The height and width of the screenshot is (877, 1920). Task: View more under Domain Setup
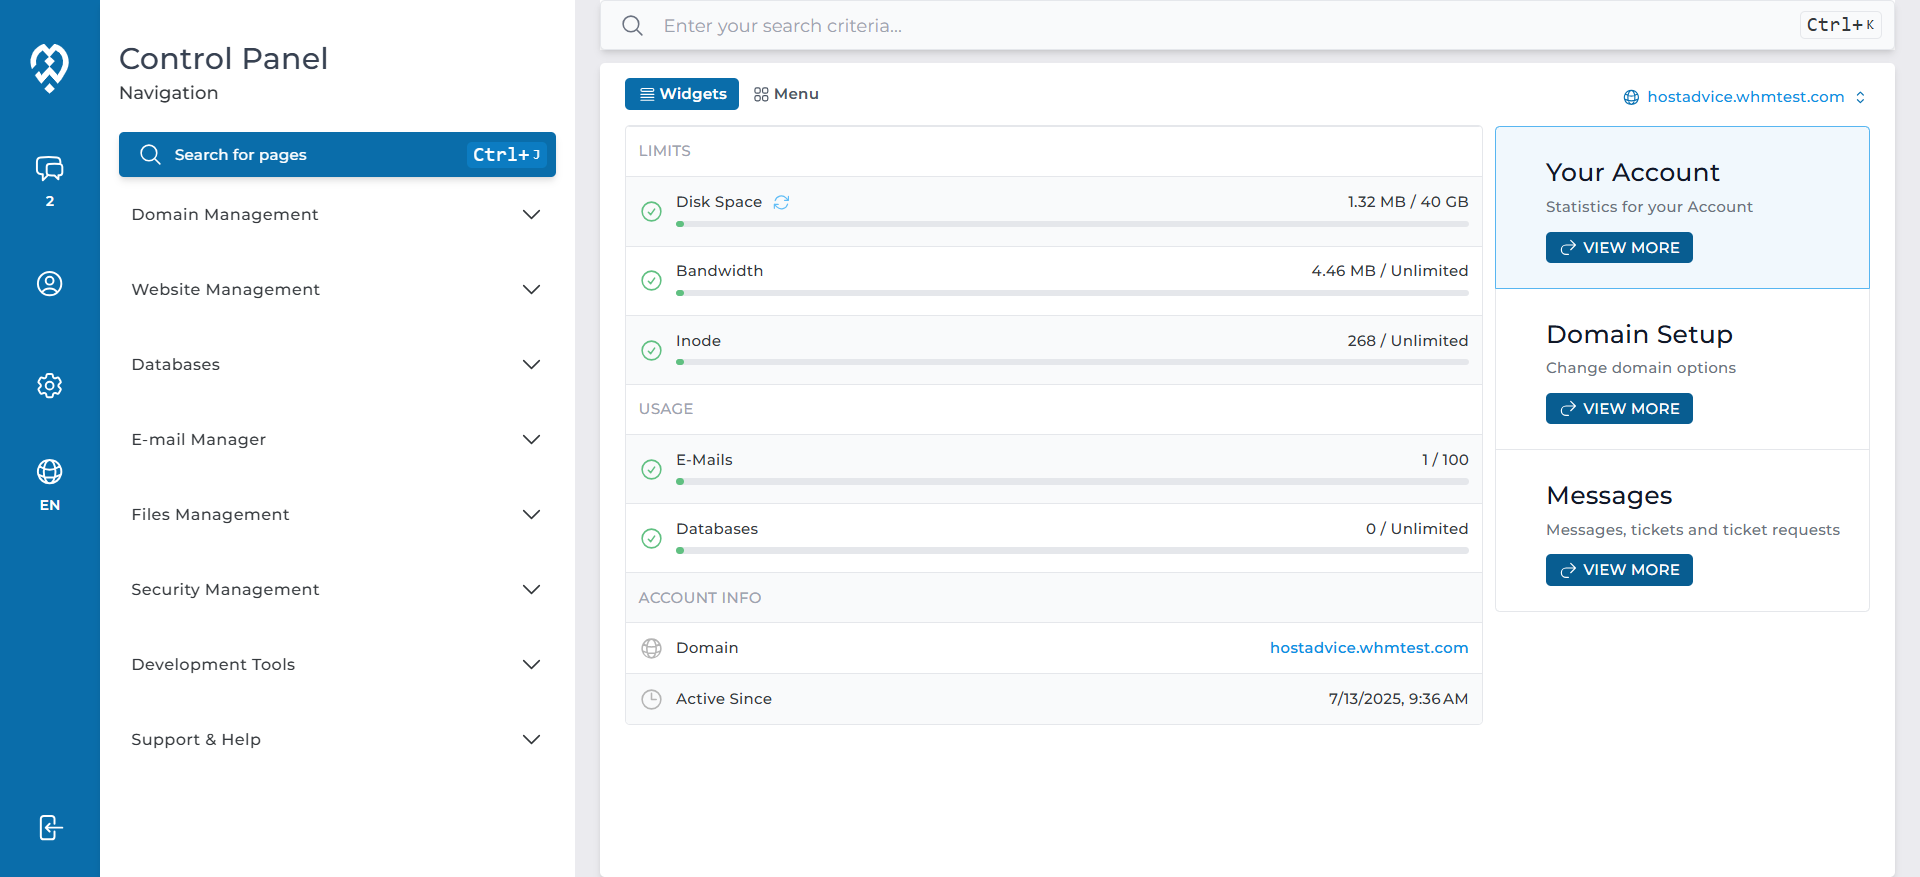point(1619,408)
